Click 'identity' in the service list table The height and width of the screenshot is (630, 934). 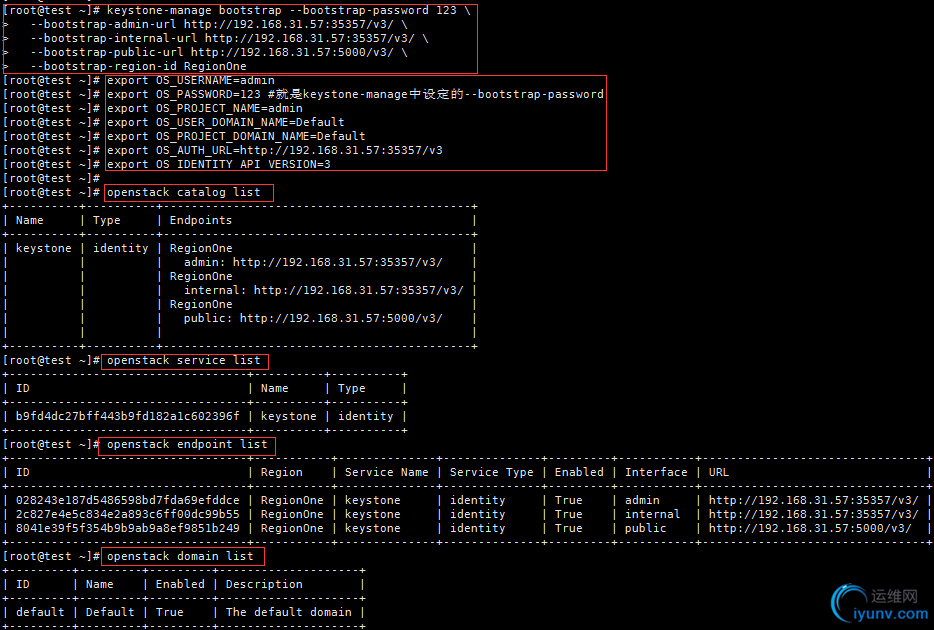[366, 416]
